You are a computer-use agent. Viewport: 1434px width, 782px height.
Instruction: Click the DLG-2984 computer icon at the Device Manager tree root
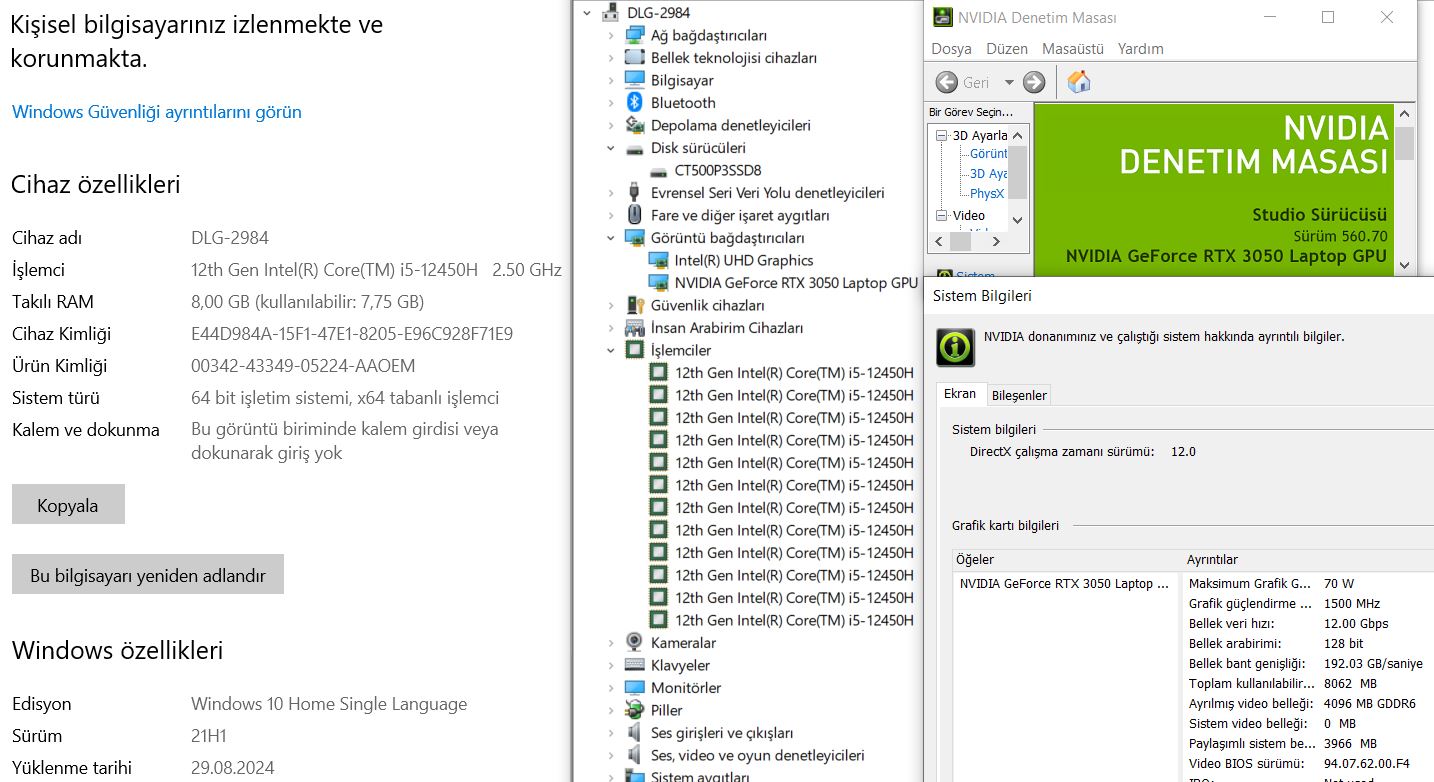click(610, 13)
